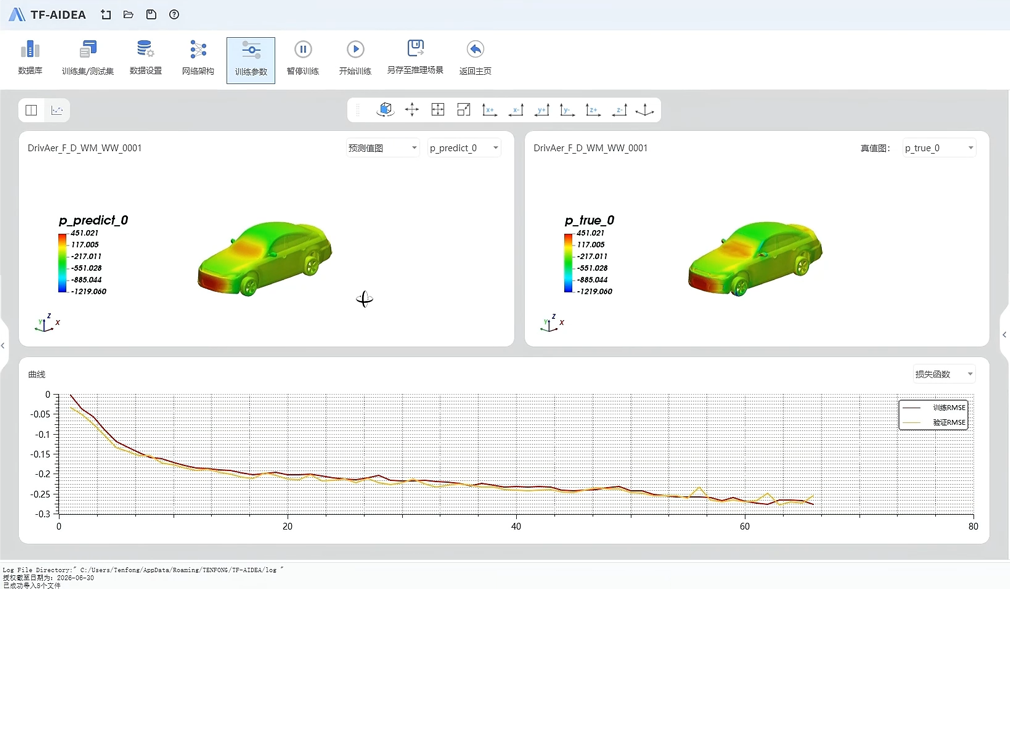
Task: Set view to X+ axis direction
Action: click(x=489, y=110)
